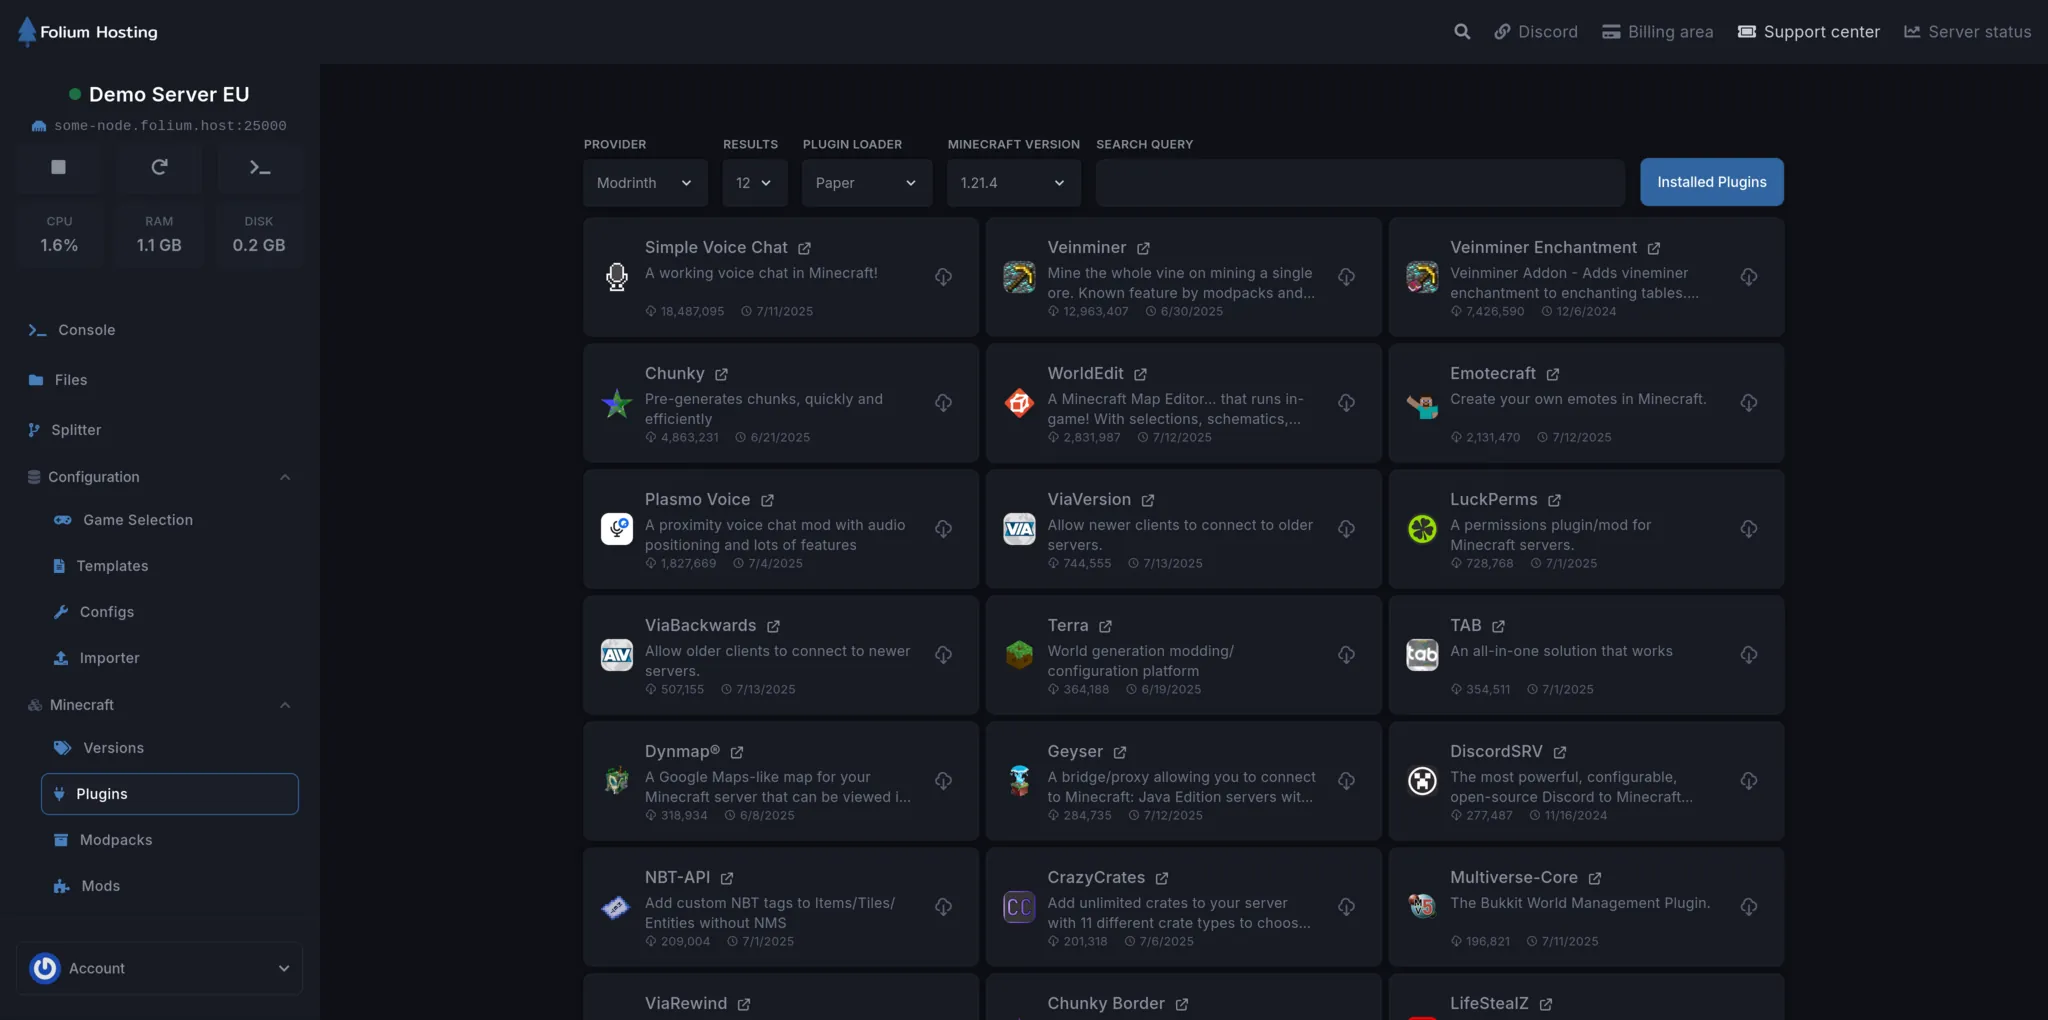The width and height of the screenshot is (2048, 1020).
Task: Show only Installed Plugins
Action: [1711, 182]
